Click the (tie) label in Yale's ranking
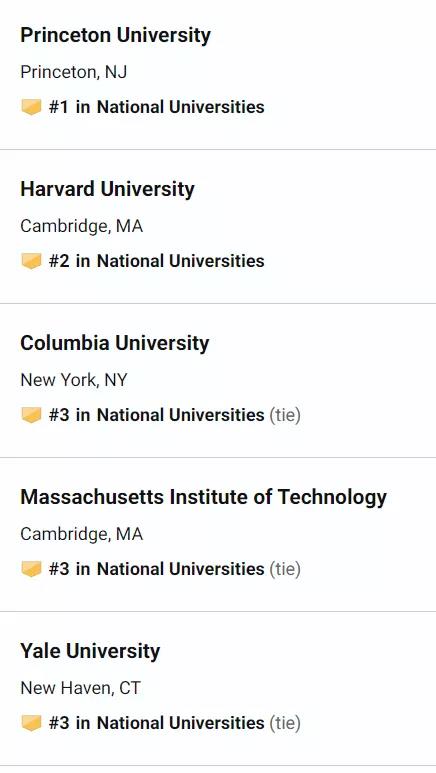 tap(285, 723)
